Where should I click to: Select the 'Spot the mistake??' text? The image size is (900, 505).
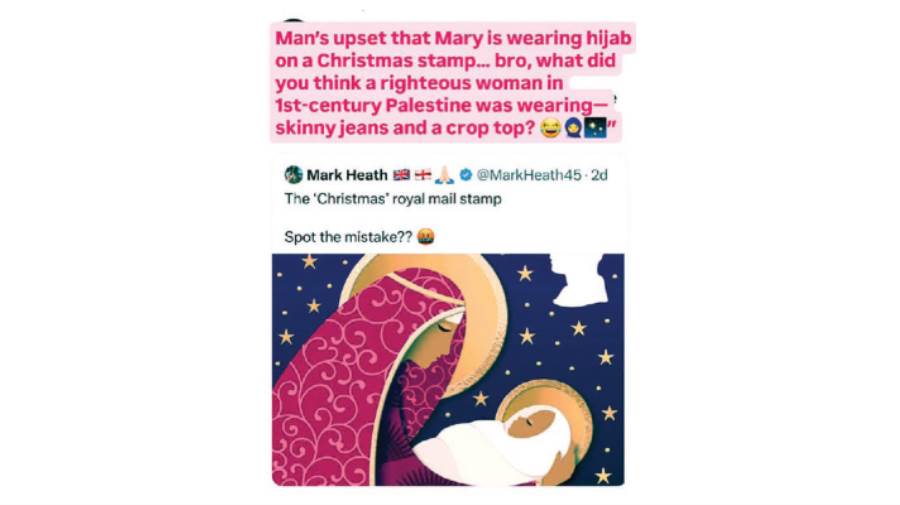tap(348, 237)
